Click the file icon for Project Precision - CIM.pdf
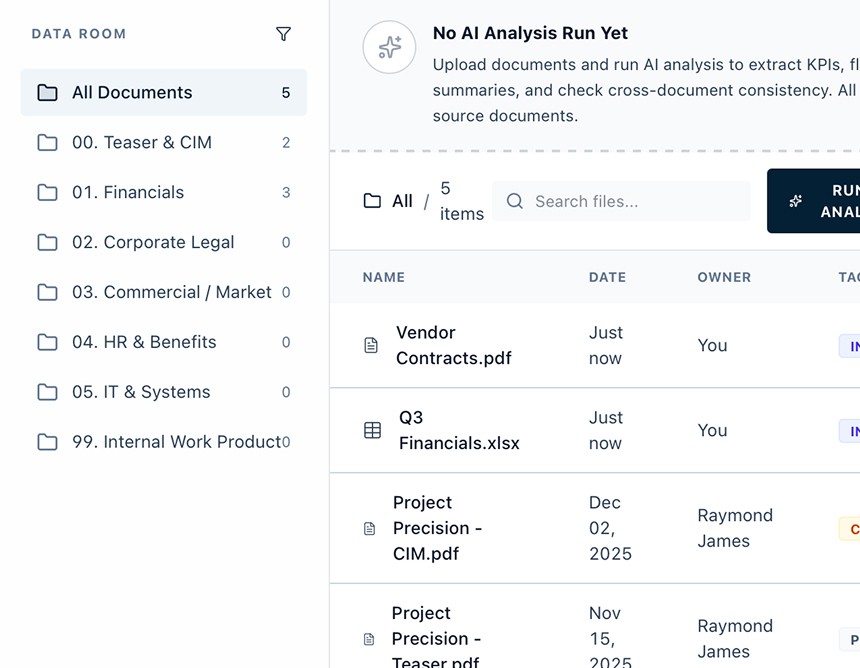 [x=370, y=528]
